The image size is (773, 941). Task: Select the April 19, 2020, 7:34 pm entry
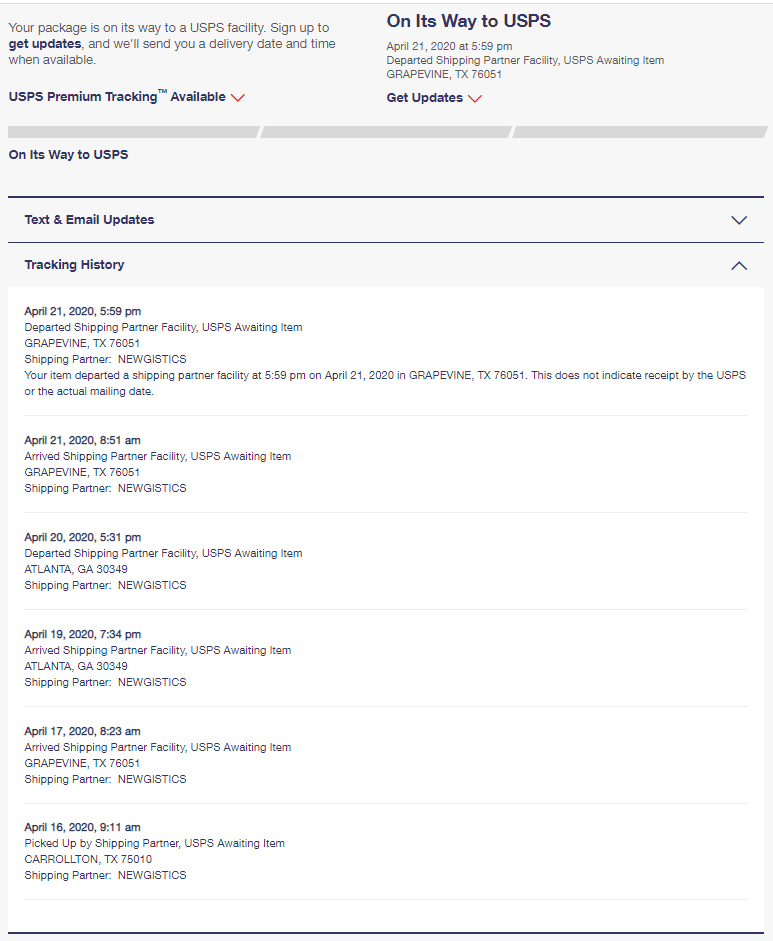pos(82,634)
